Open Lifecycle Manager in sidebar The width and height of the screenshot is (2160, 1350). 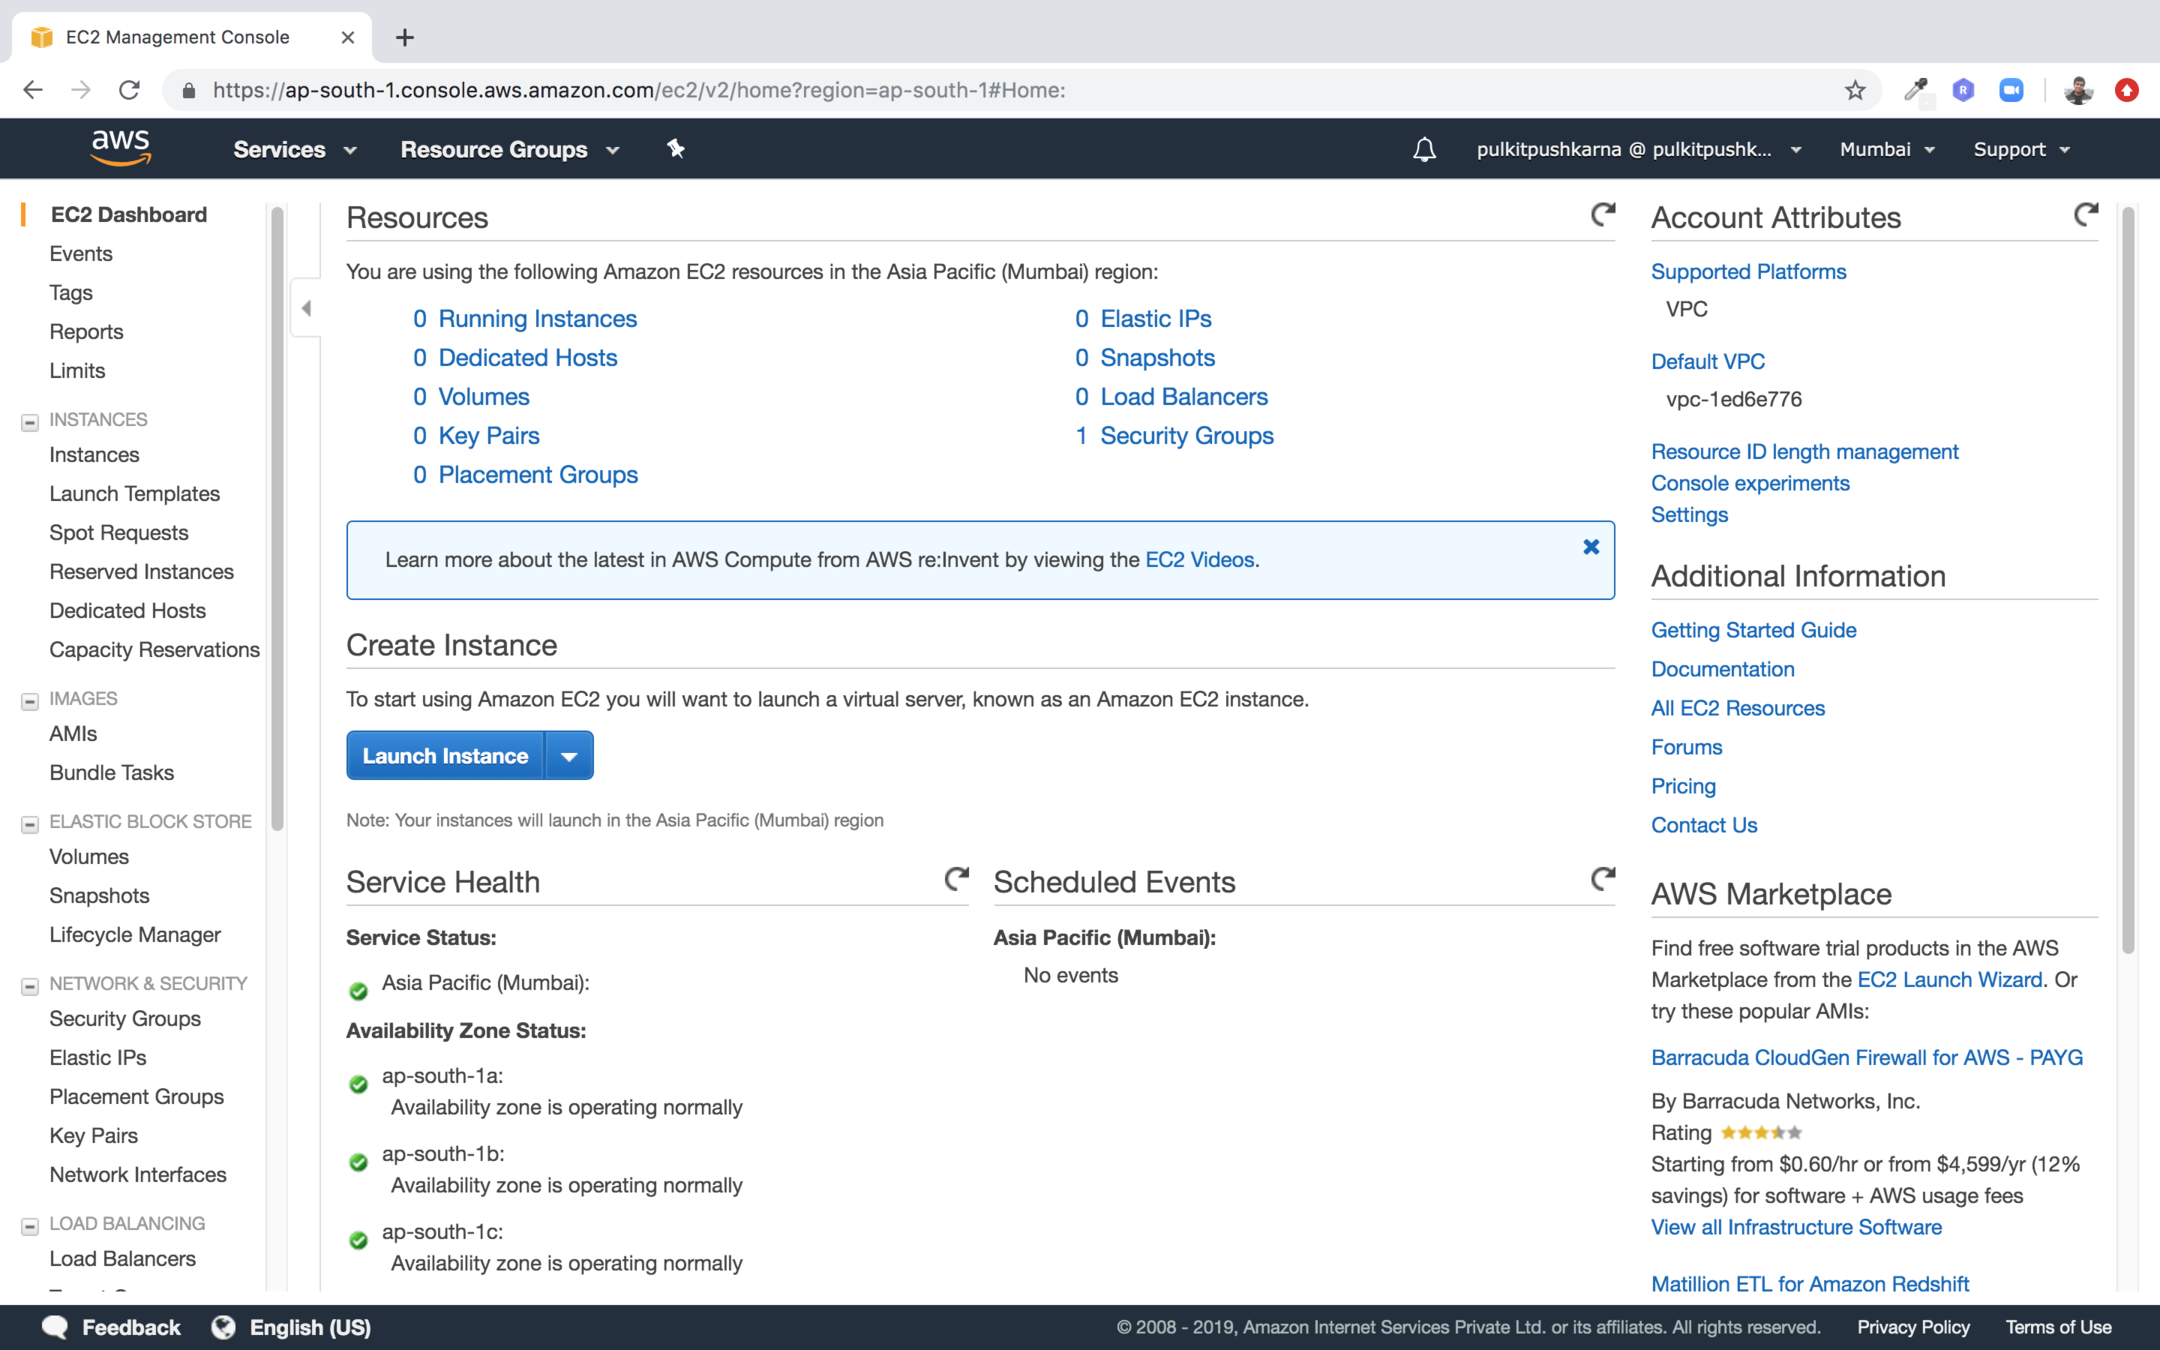point(135,934)
